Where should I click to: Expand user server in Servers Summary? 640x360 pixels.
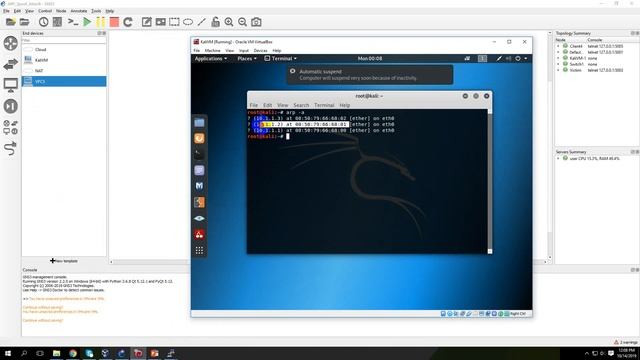click(x=558, y=158)
